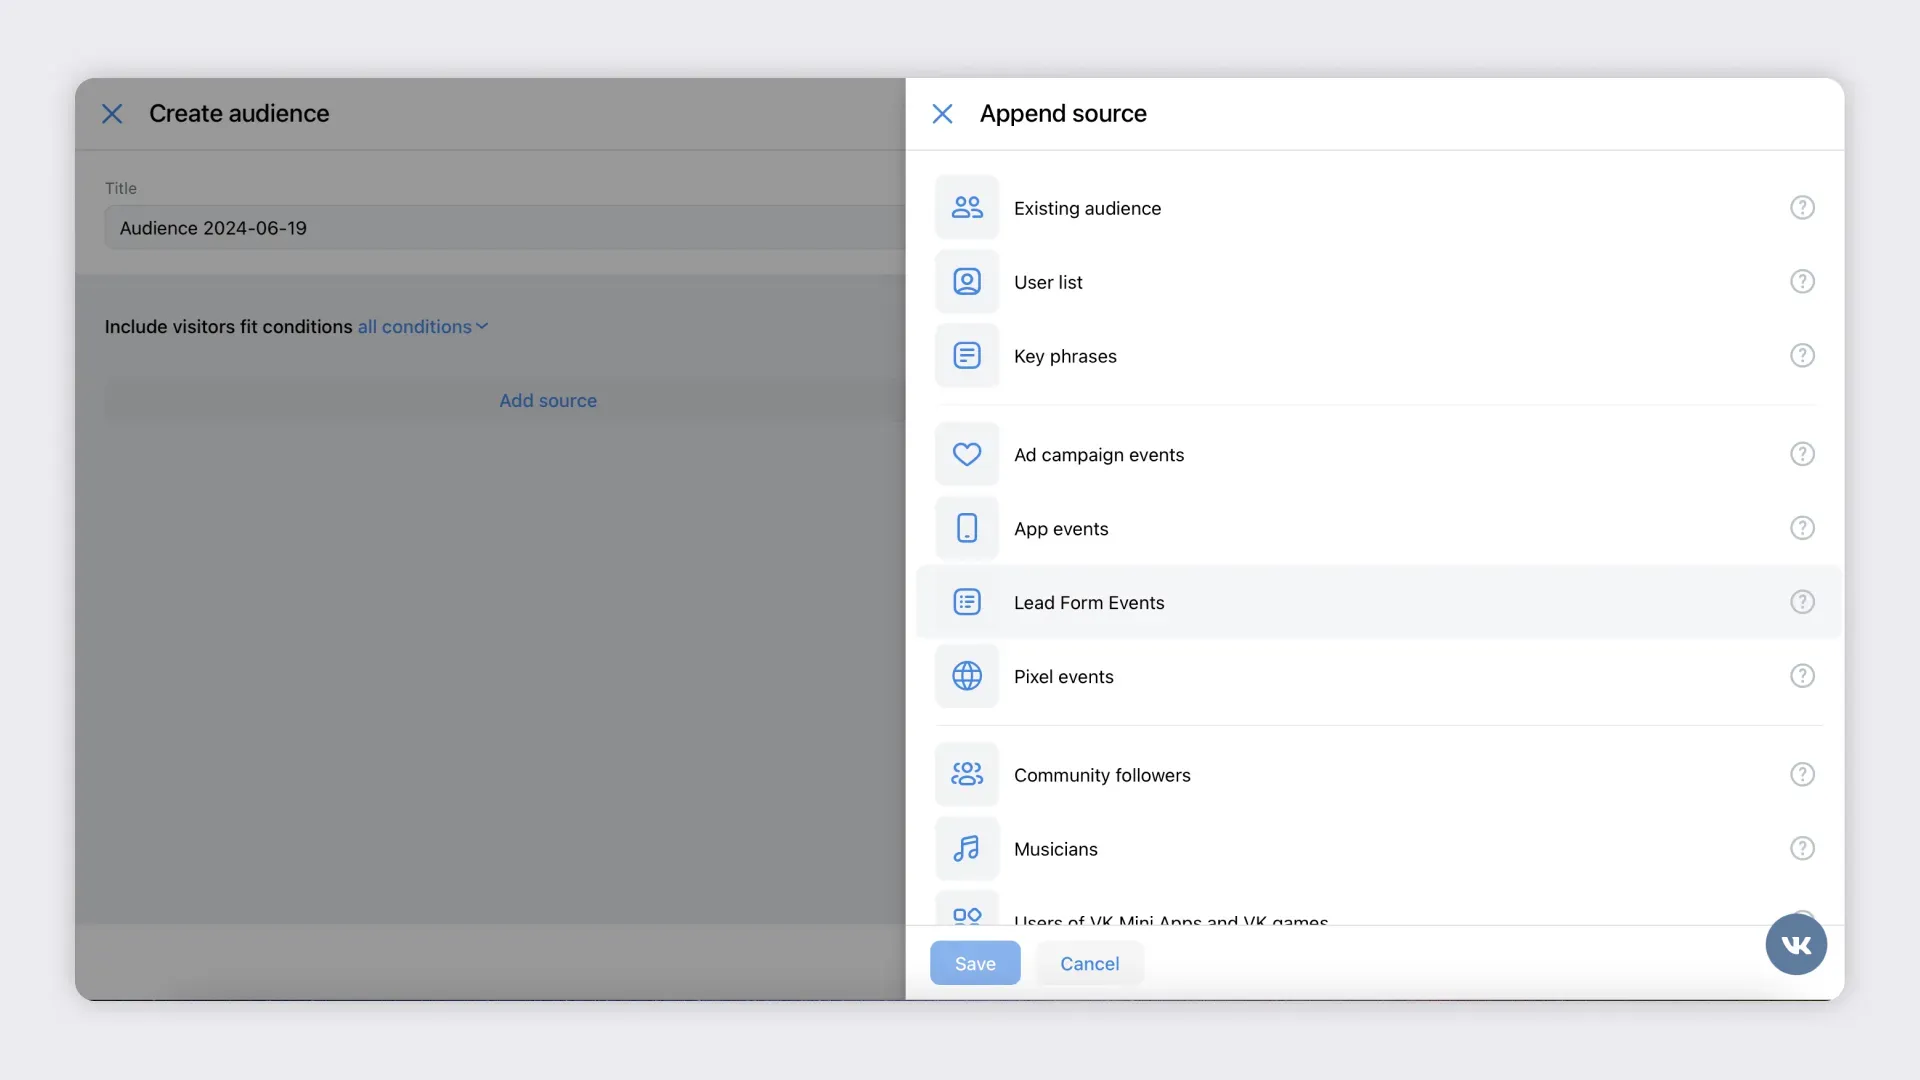
Task: Open help for Pixel events
Action: coord(1801,676)
